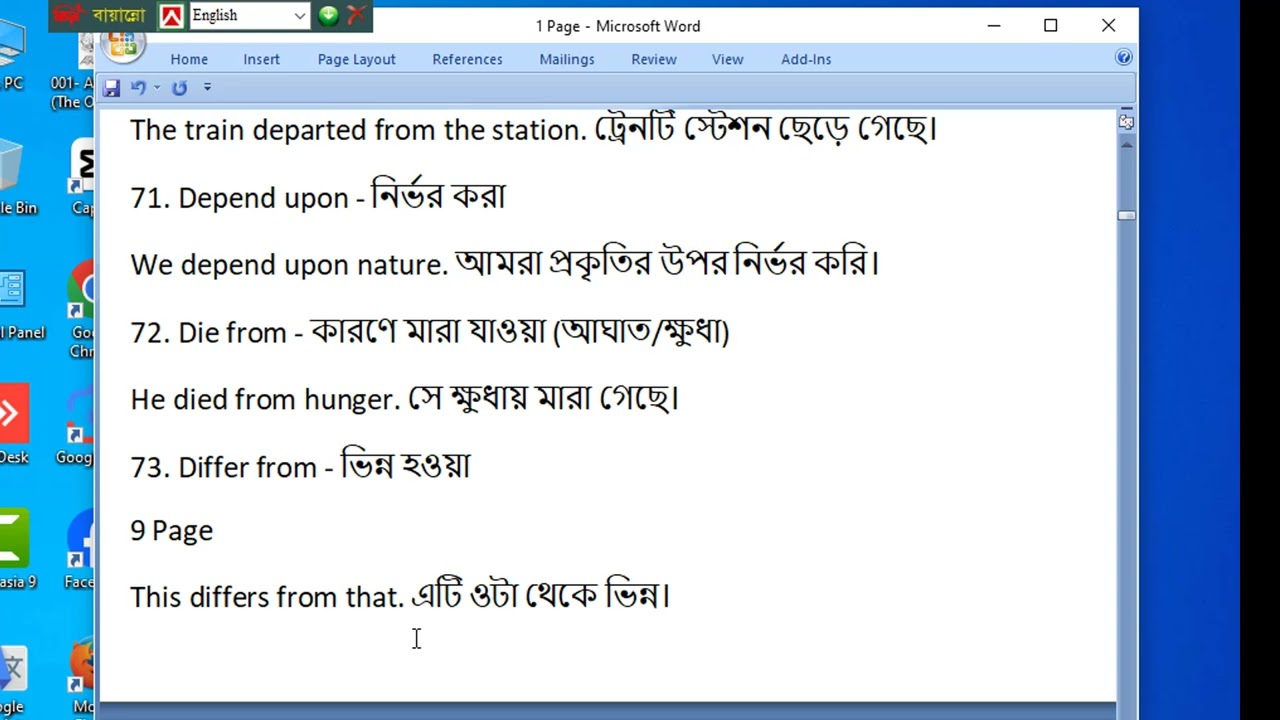Select the Add-Ins tab
The width and height of the screenshot is (1280, 720).
(806, 59)
